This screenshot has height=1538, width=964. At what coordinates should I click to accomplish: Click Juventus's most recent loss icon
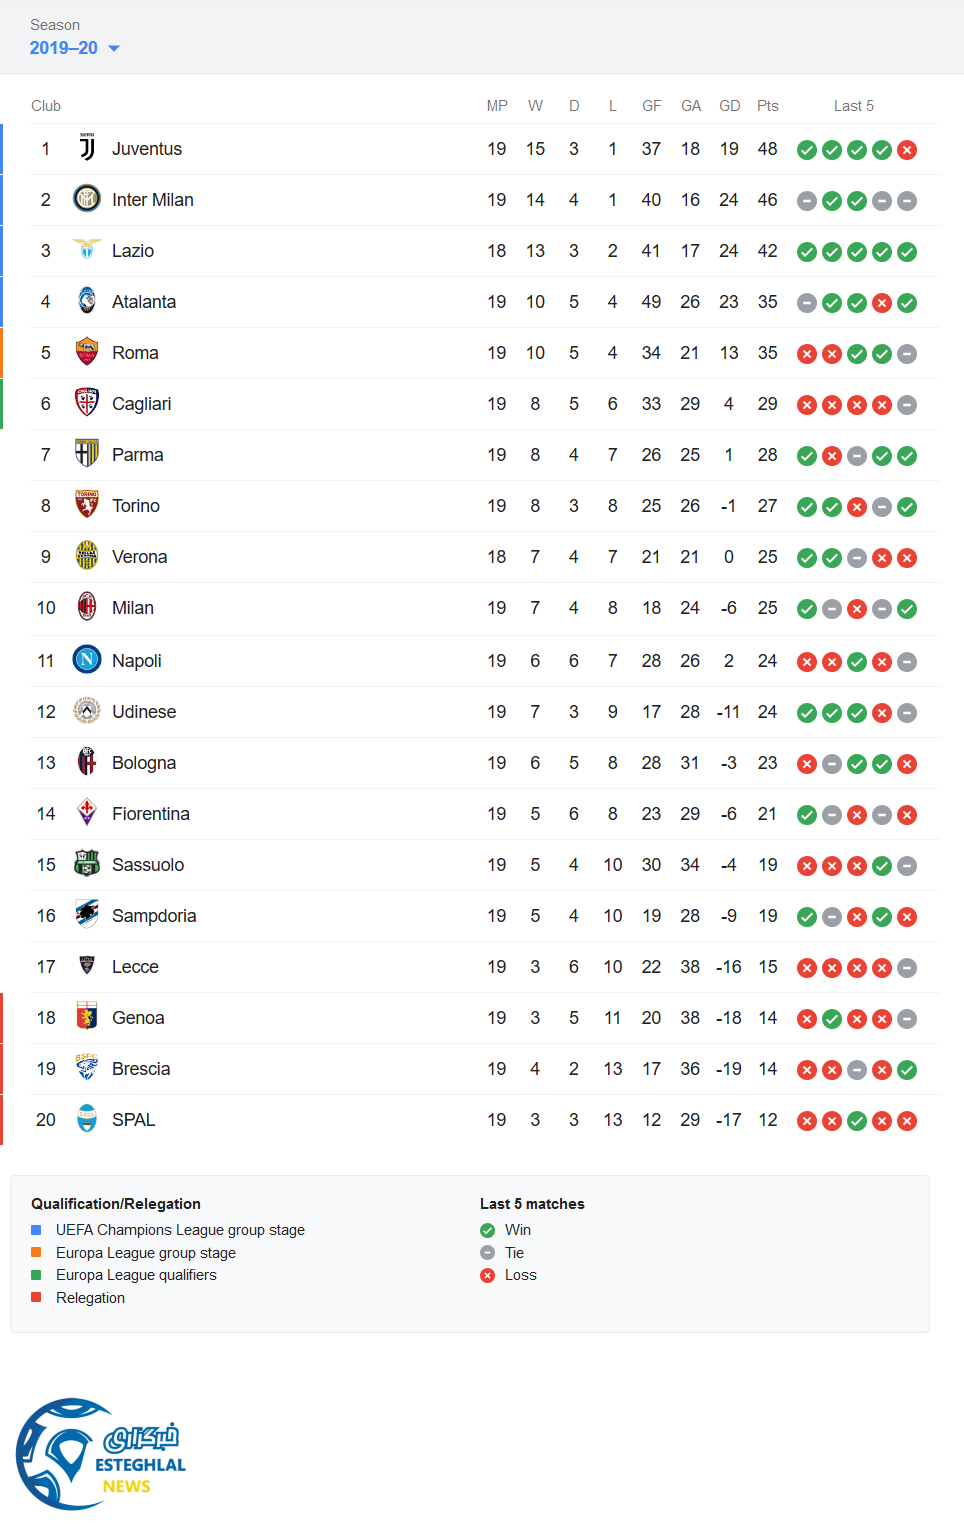point(907,150)
